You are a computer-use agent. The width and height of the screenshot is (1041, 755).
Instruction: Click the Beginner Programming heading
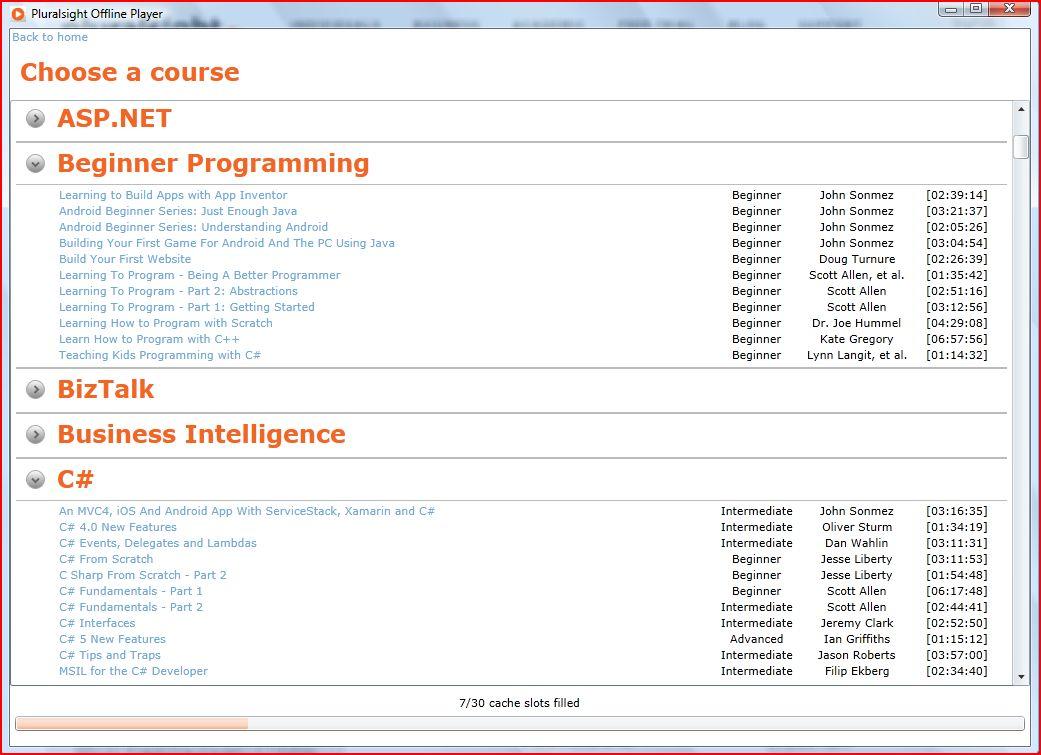213,163
